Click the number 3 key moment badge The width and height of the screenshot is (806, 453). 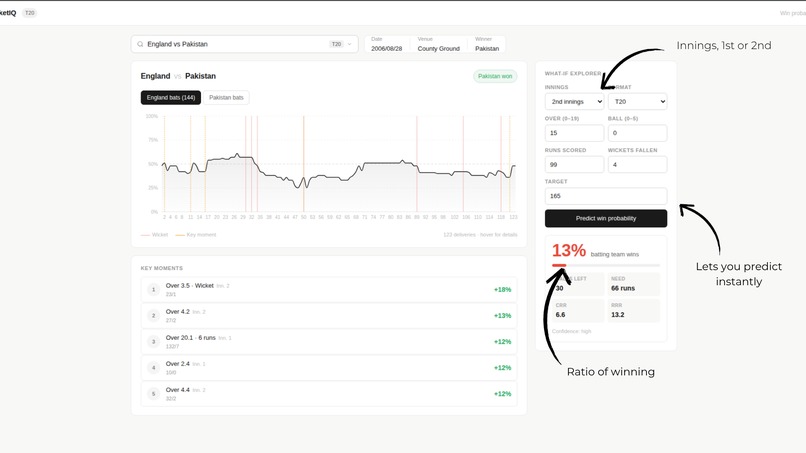click(x=153, y=341)
